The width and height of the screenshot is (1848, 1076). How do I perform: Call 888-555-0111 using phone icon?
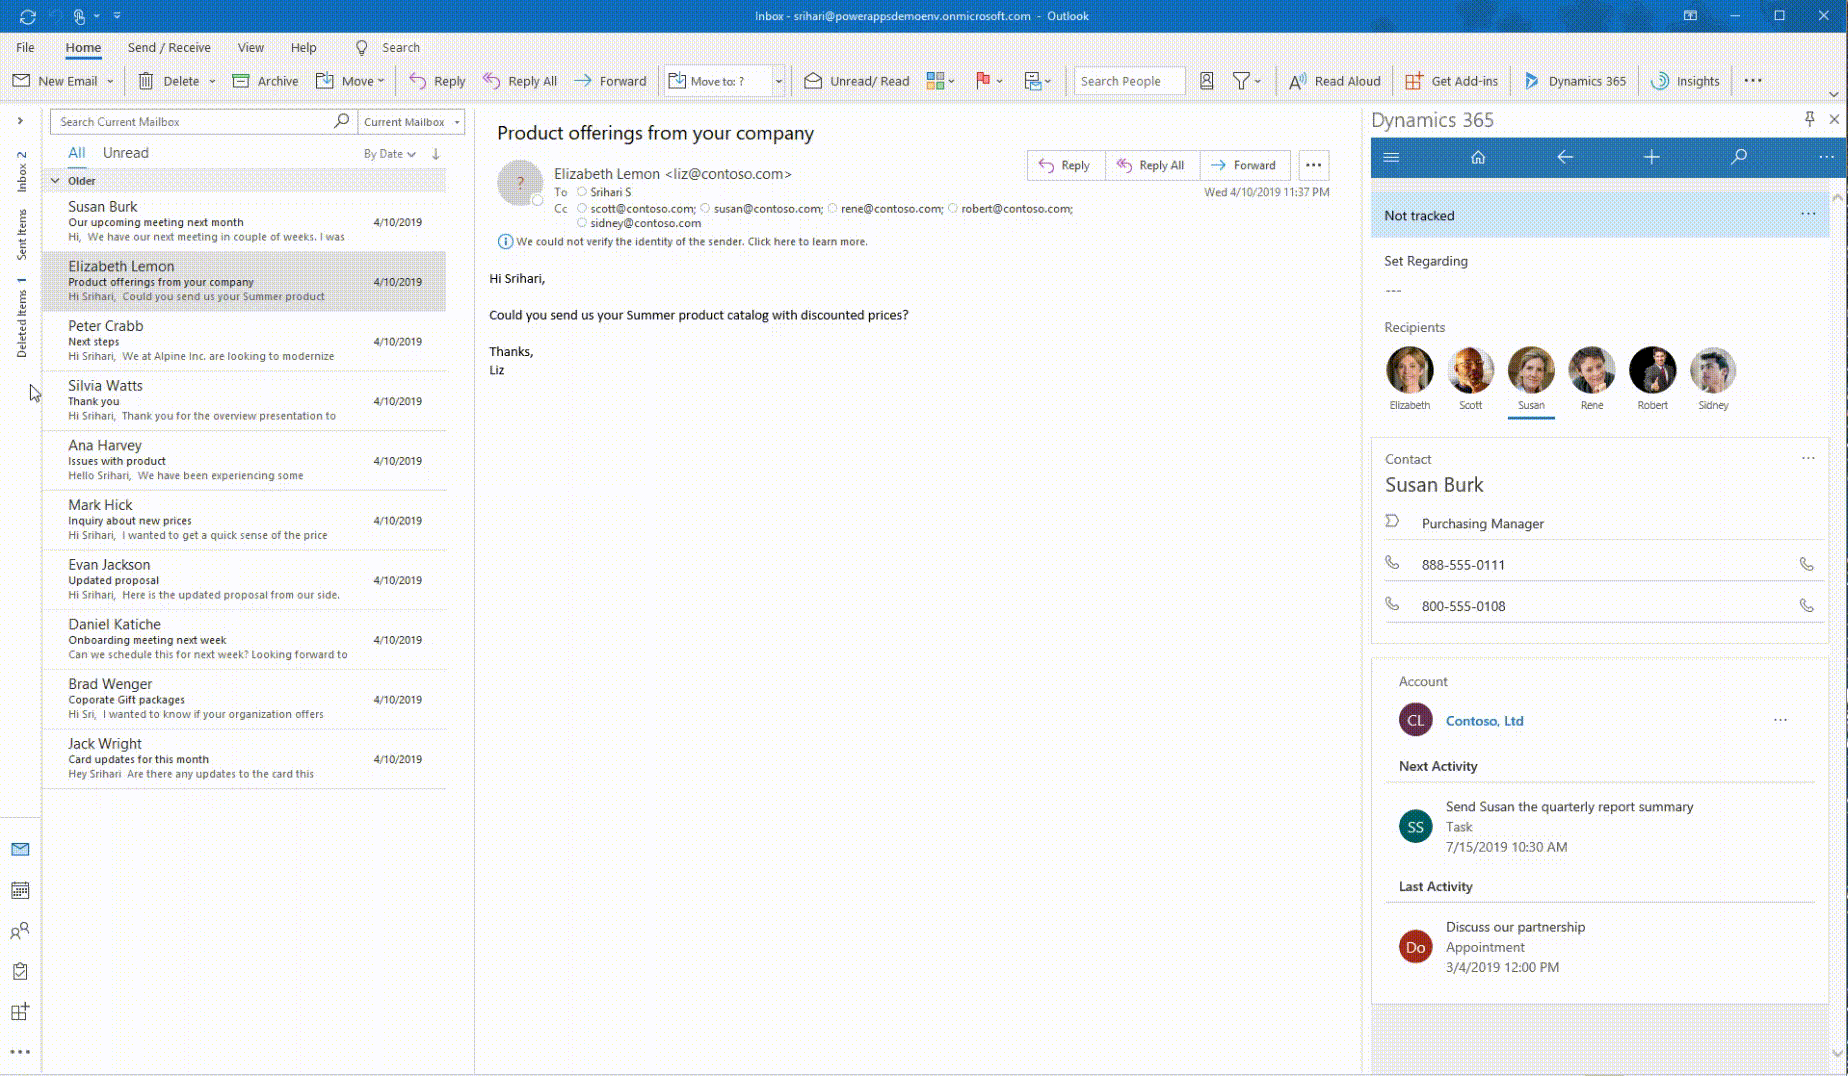1806,564
